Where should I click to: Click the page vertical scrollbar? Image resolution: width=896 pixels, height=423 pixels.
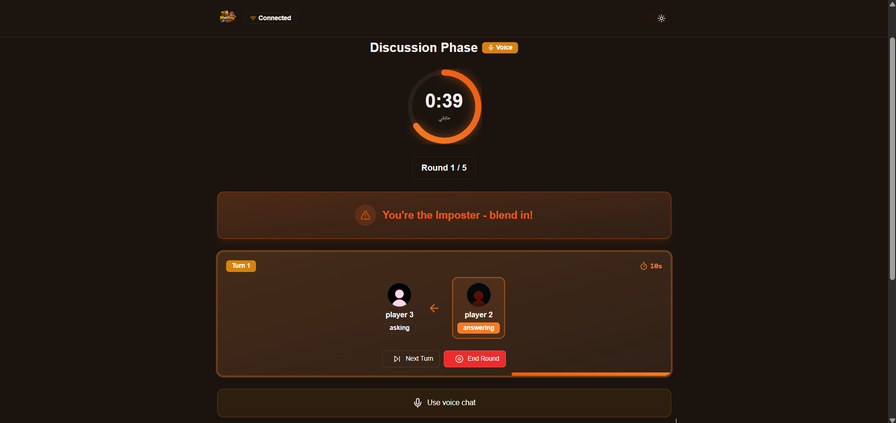pyautogui.click(x=893, y=158)
